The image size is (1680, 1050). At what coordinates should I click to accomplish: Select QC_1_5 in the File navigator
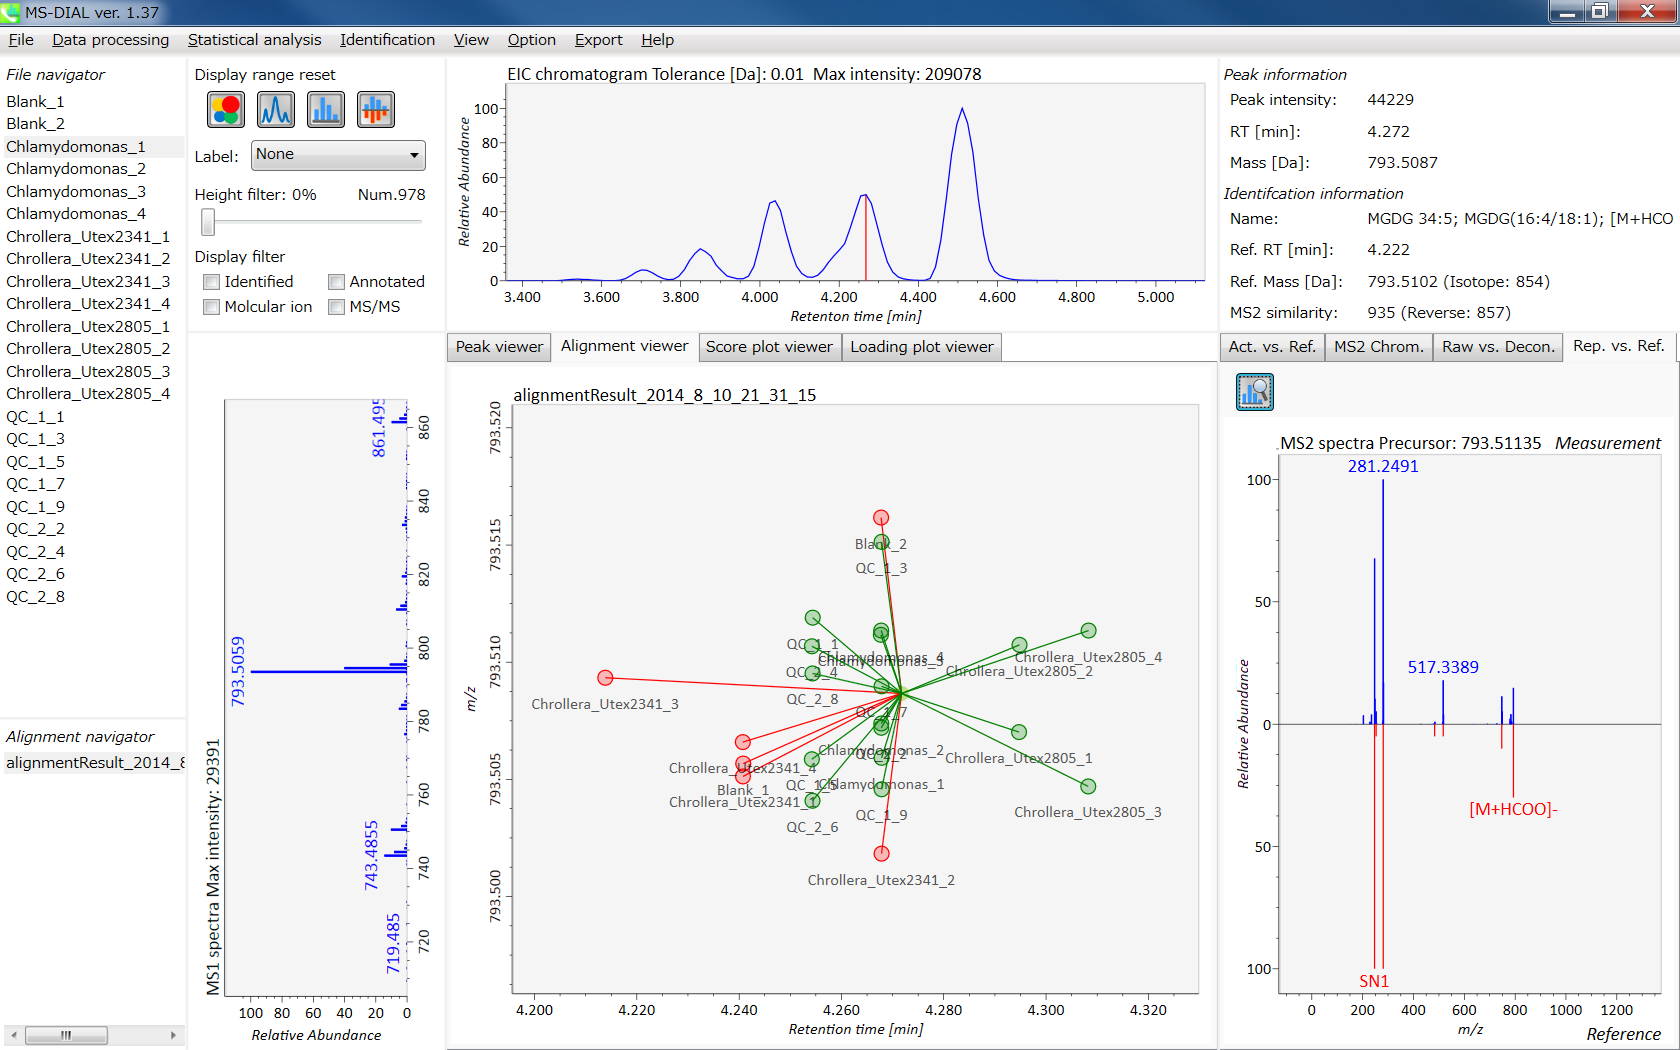pyautogui.click(x=35, y=462)
